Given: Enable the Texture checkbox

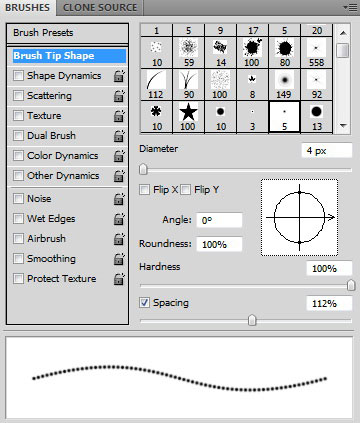Looking at the screenshot, I should pos(18,115).
